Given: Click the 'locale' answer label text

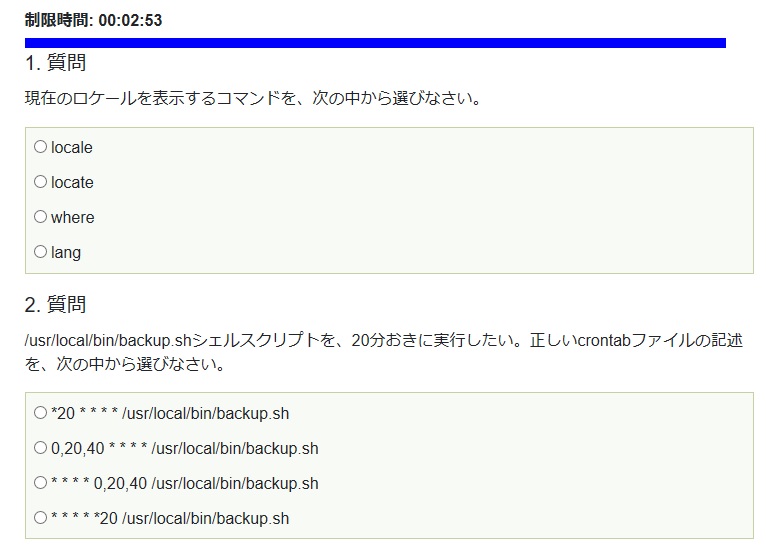Looking at the screenshot, I should [72, 148].
